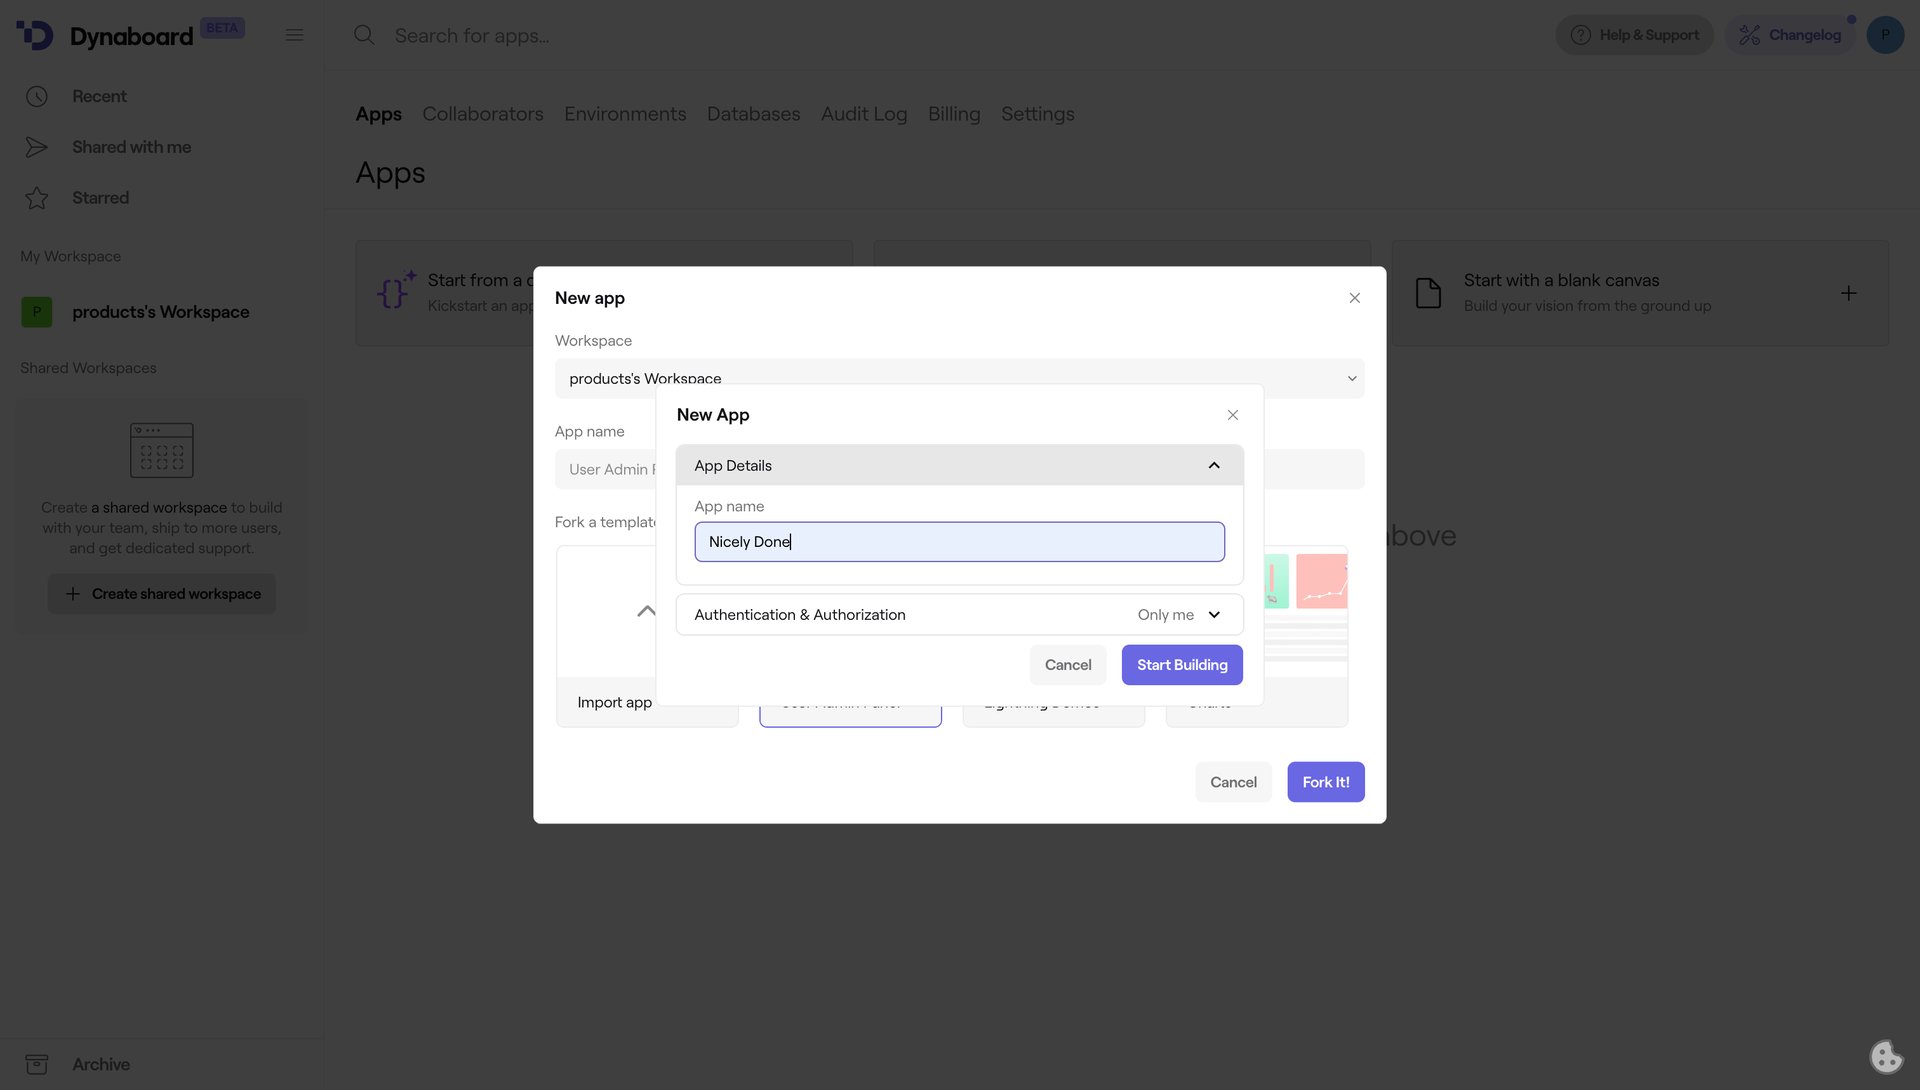Click the profile avatar P

point(1885,34)
